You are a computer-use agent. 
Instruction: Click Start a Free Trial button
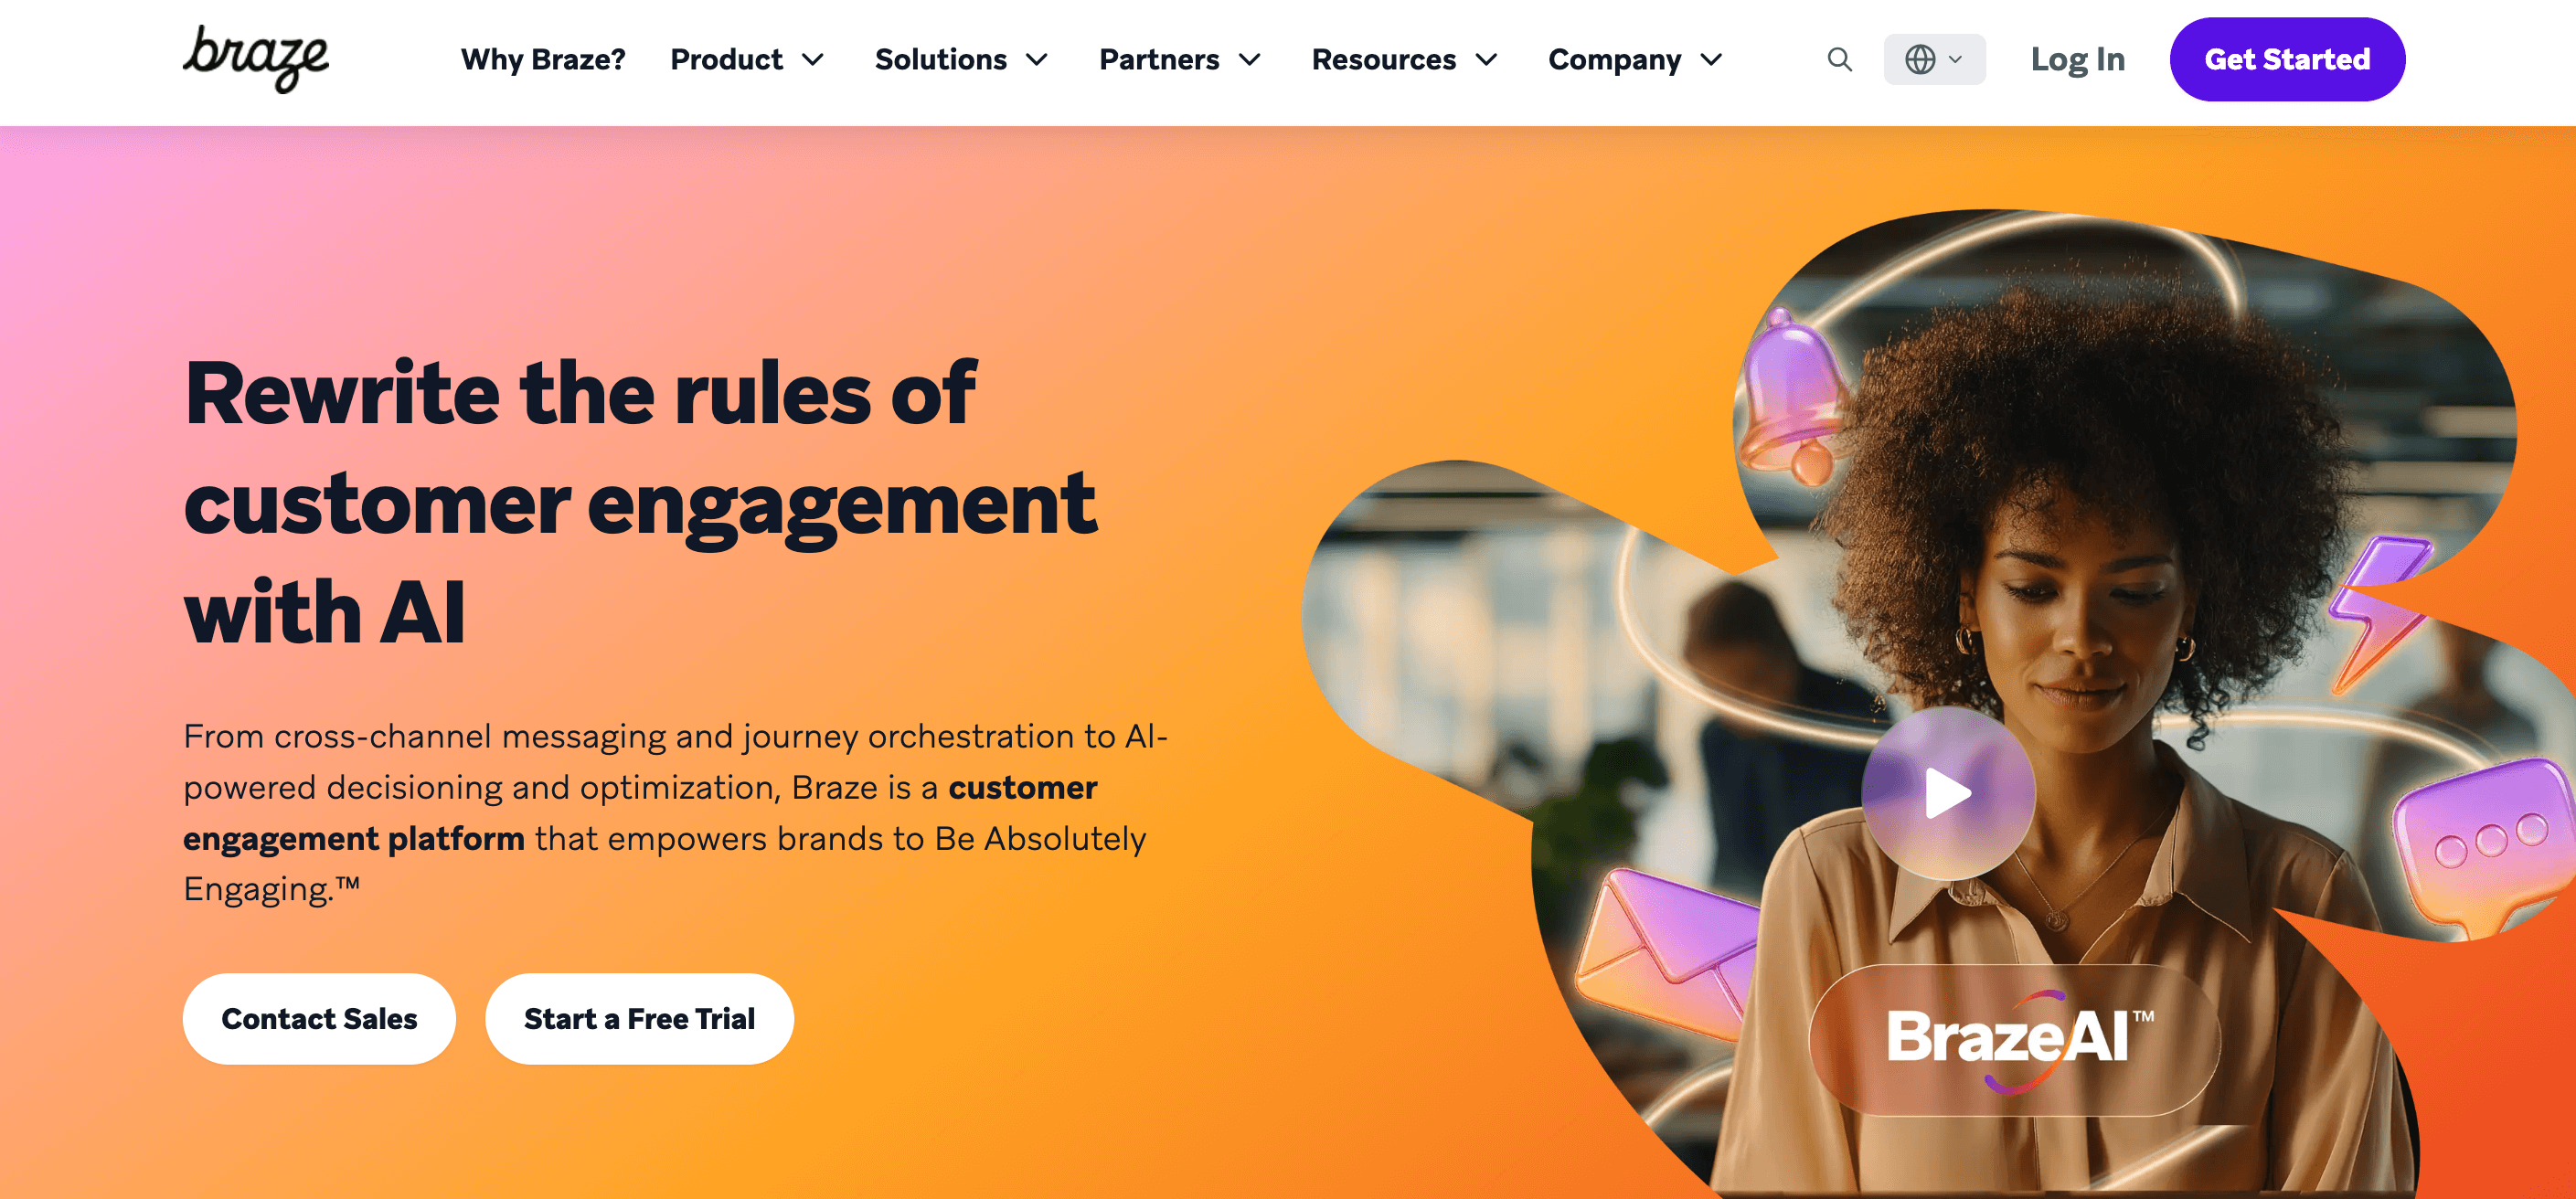(639, 1018)
